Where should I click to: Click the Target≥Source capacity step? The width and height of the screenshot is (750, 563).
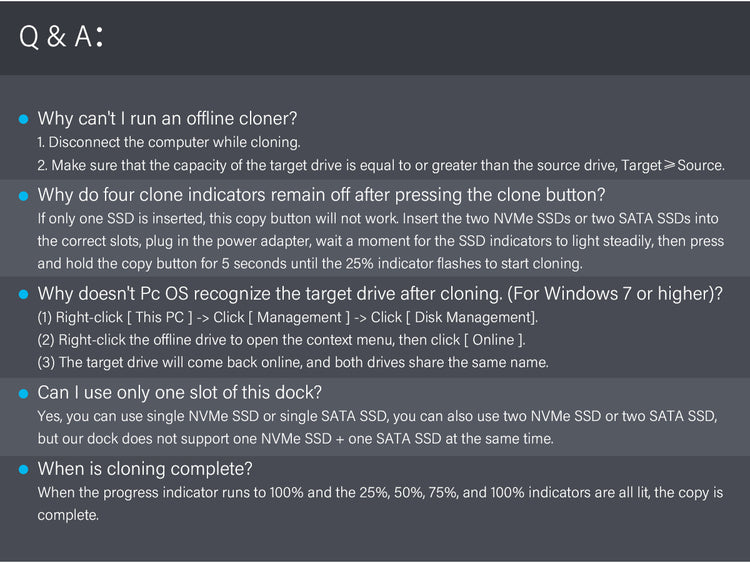pyautogui.click(x=381, y=165)
